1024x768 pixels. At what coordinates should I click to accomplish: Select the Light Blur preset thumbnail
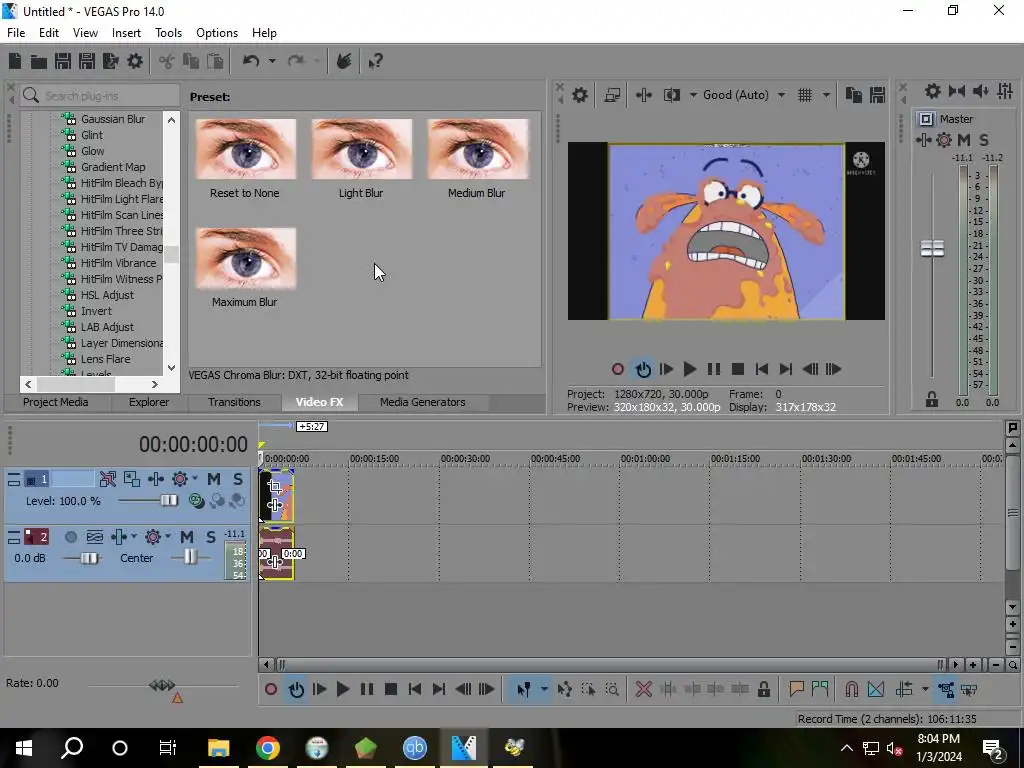click(361, 150)
